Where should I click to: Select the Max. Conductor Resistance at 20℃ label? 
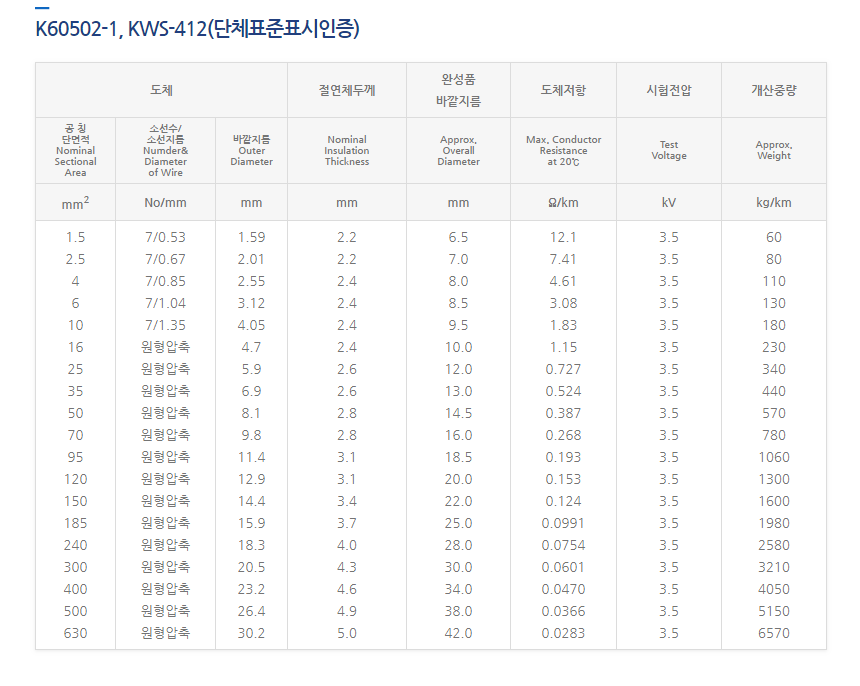pyautogui.click(x=563, y=150)
